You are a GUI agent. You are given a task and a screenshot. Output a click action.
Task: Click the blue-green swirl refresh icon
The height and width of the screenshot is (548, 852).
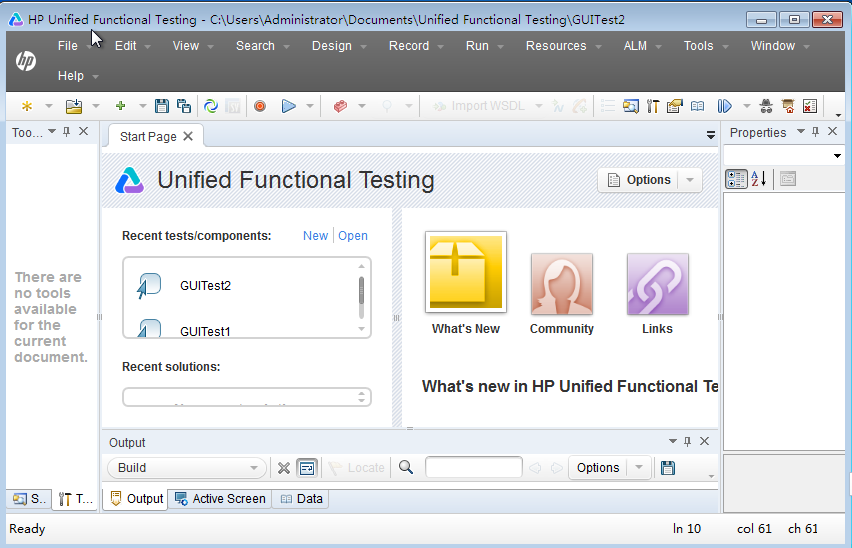coord(211,106)
